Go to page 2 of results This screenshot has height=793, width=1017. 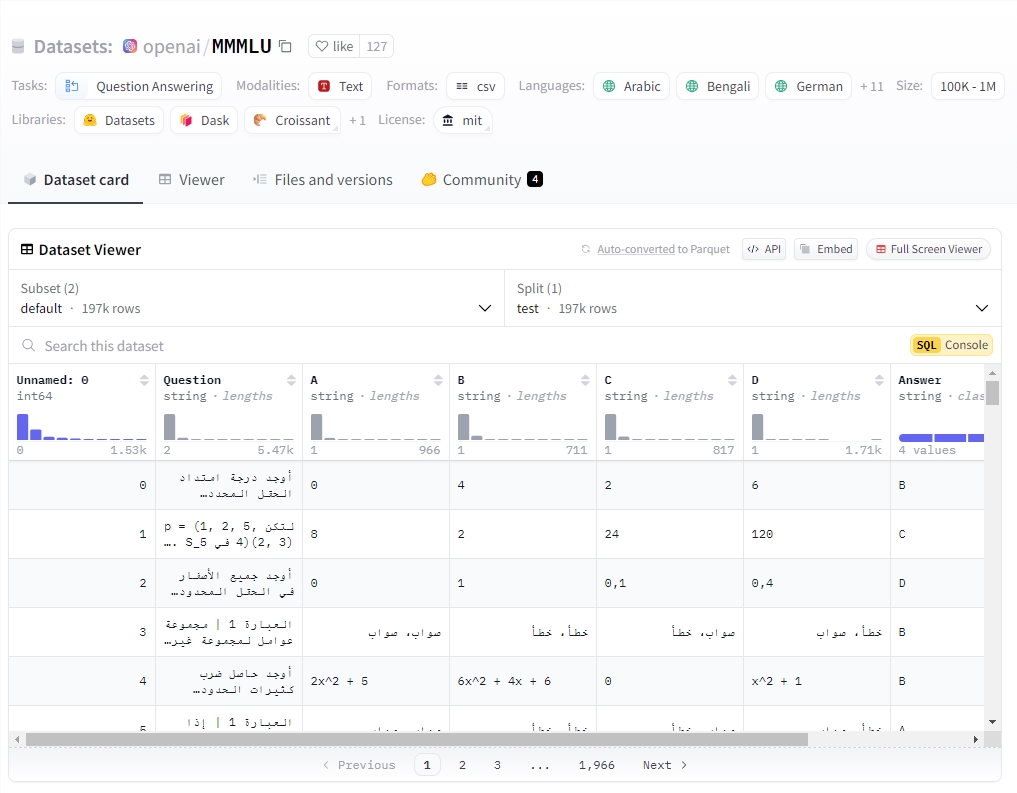462,765
